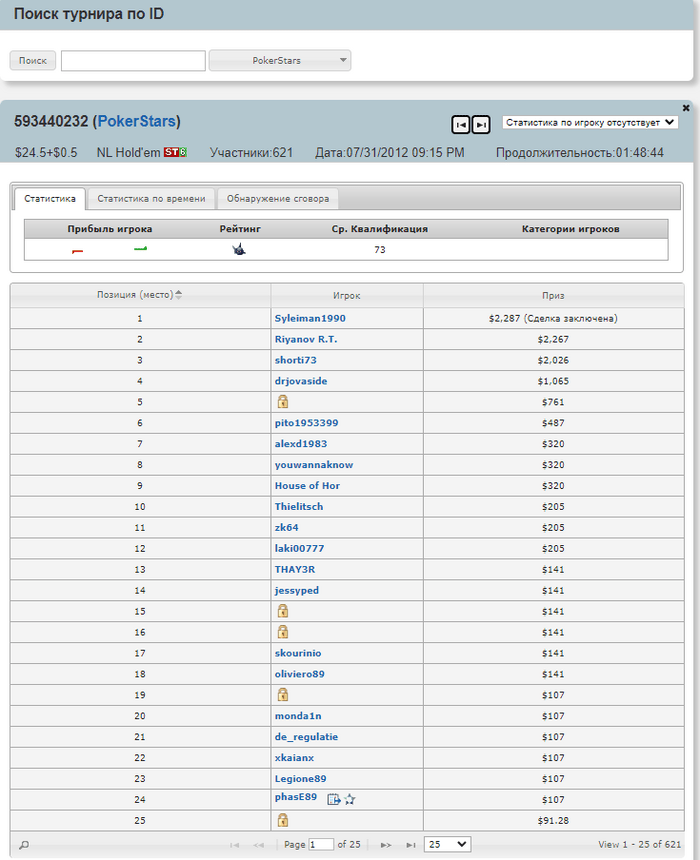Image resolution: width=700 pixels, height=860 pixels.
Task: Switch to Статистика по времени tab
Action: (x=151, y=199)
